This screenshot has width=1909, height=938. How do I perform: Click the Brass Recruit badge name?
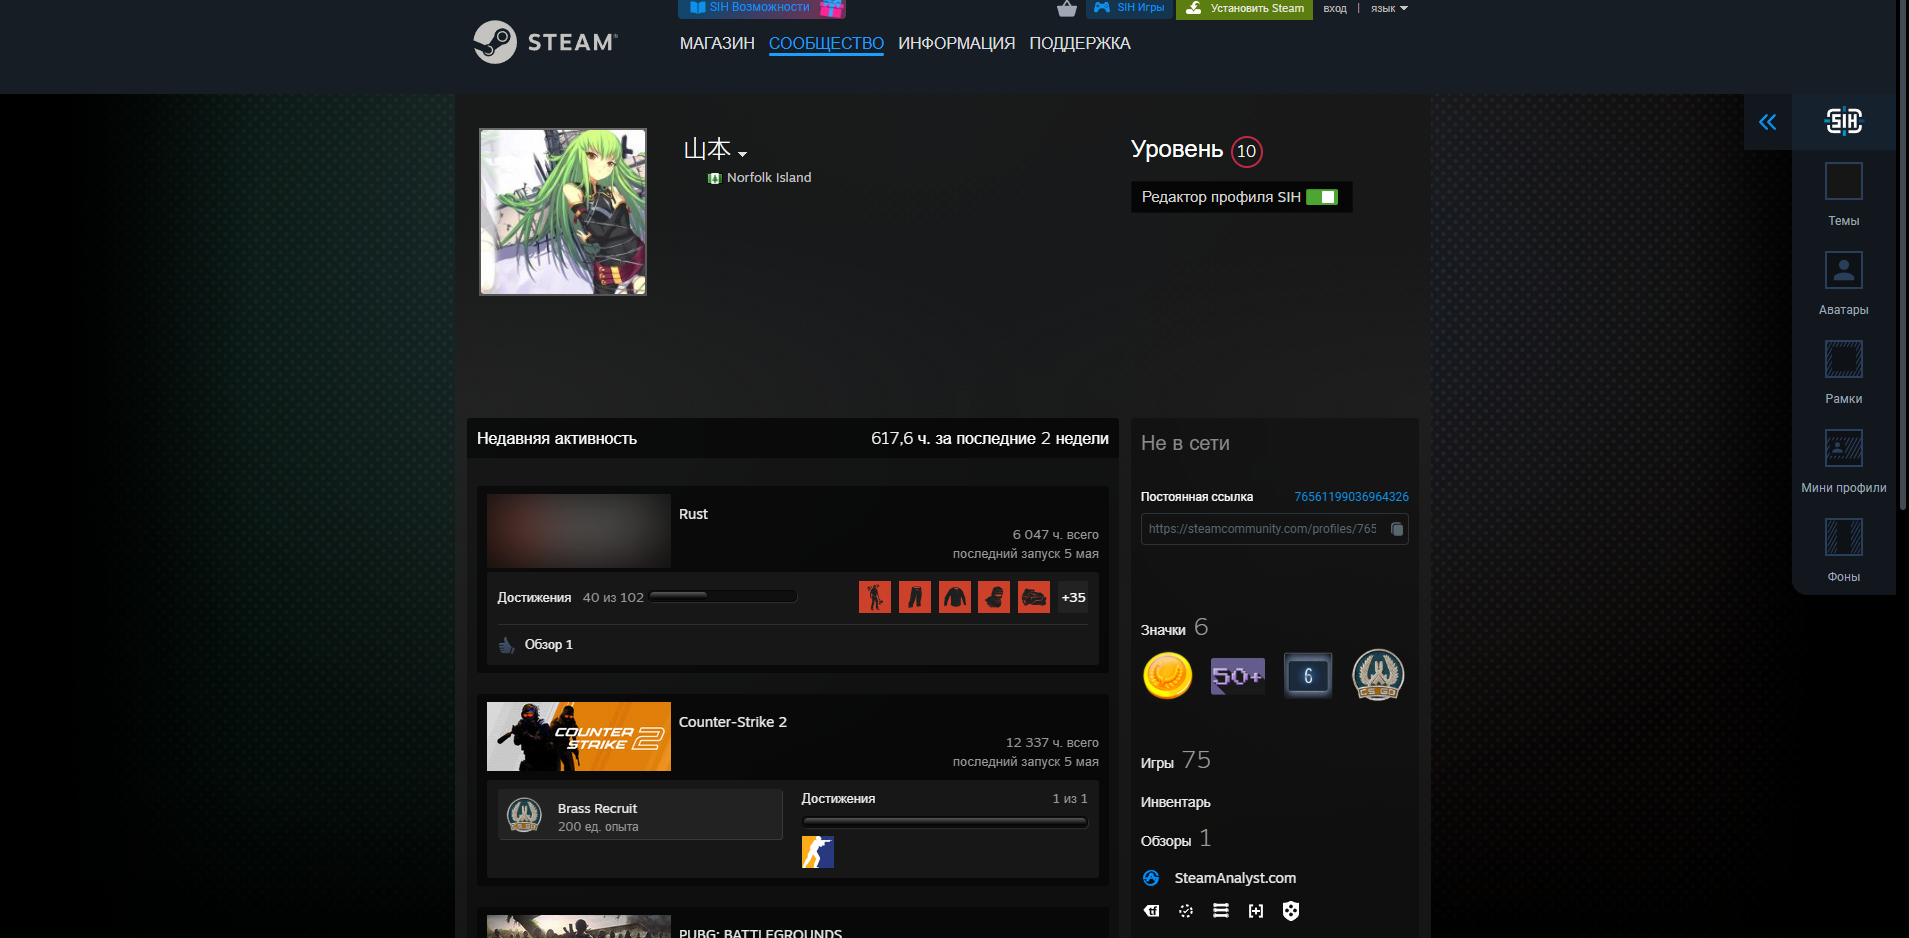597,809
